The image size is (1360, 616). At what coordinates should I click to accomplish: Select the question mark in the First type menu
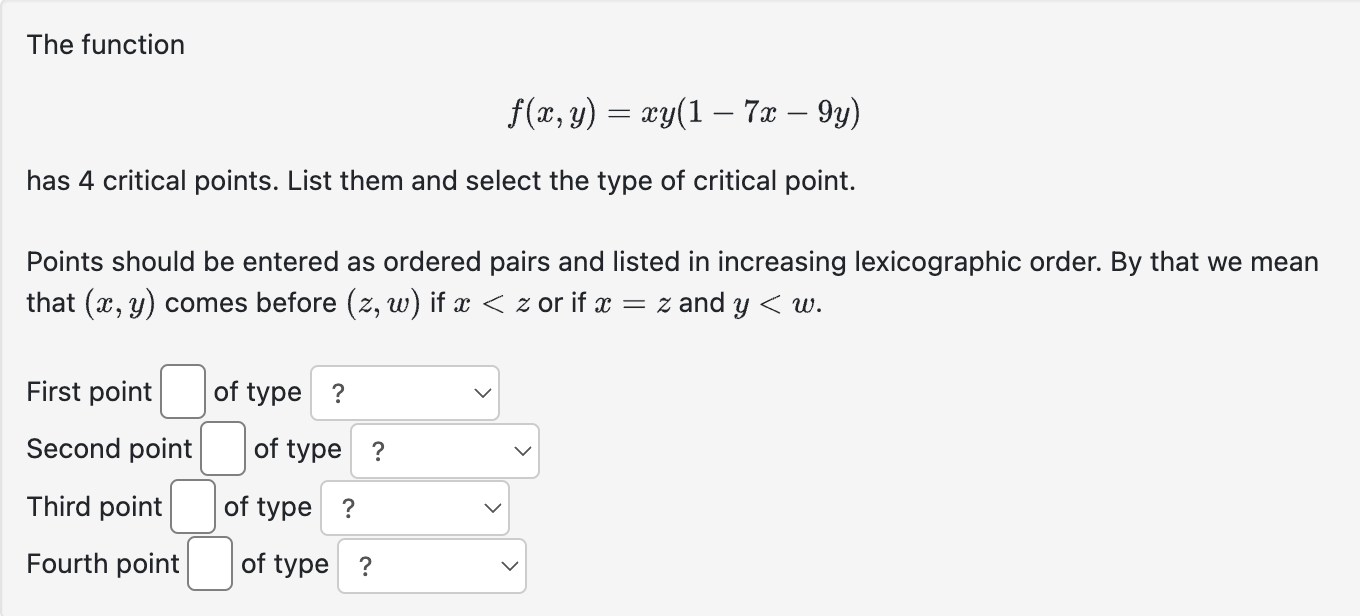tap(337, 392)
